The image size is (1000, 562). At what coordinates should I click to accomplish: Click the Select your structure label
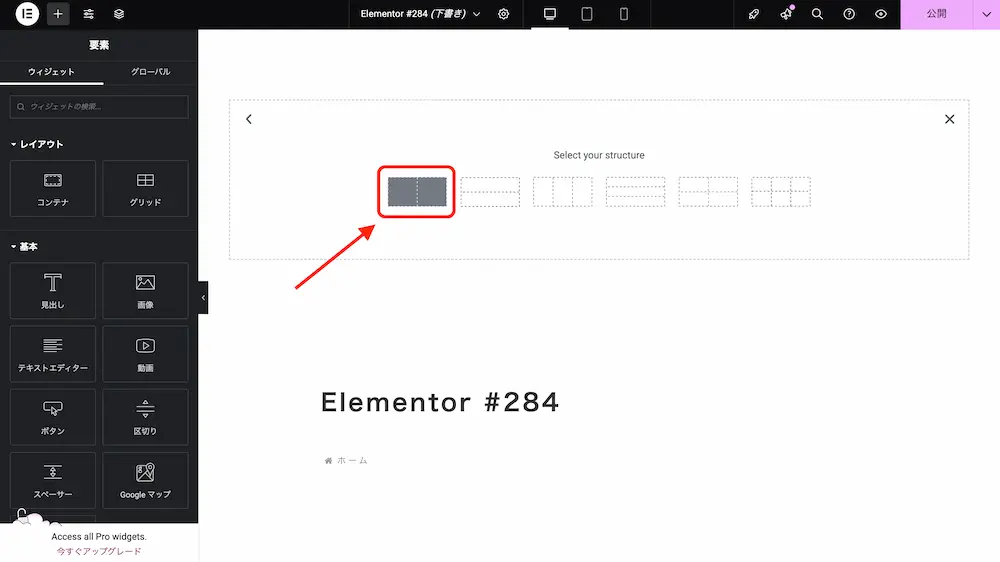coord(599,155)
